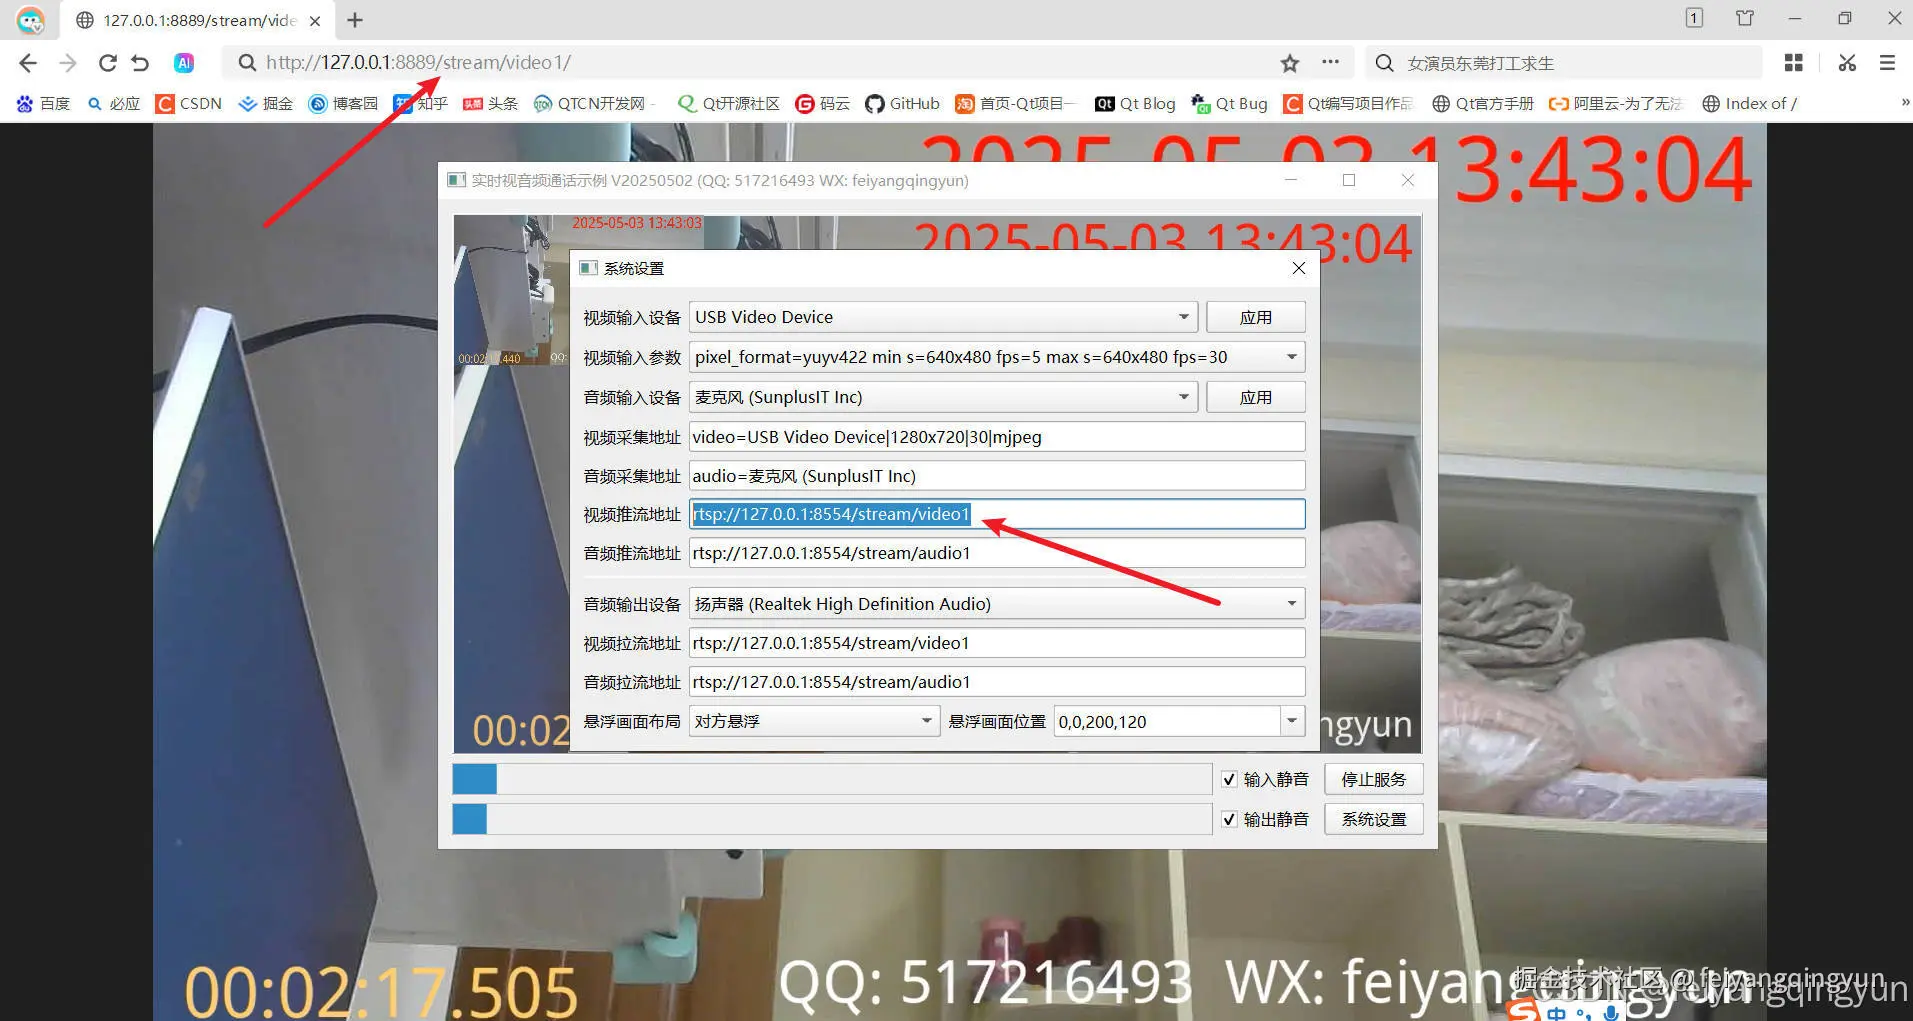
Task: Click the AI assistant icon in the toolbar
Action: (x=183, y=62)
